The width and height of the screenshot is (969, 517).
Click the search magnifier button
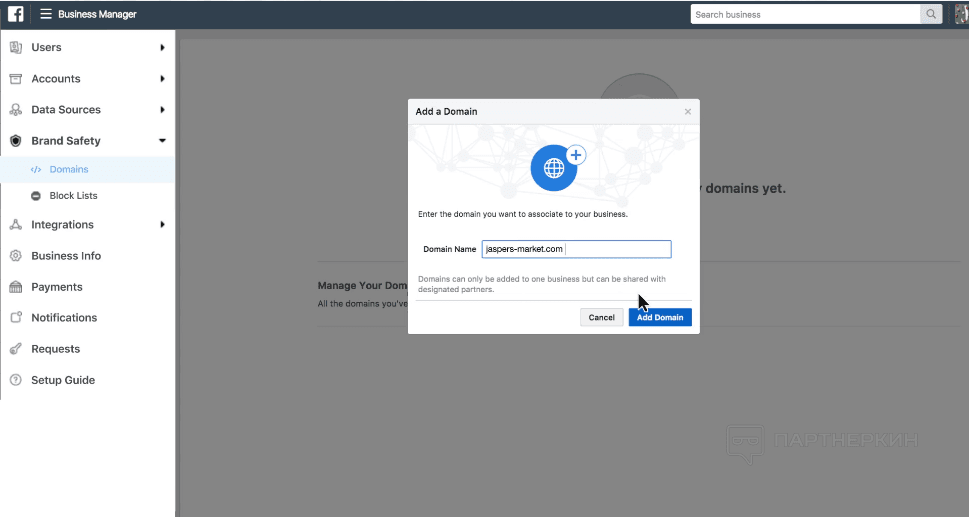[x=931, y=14]
